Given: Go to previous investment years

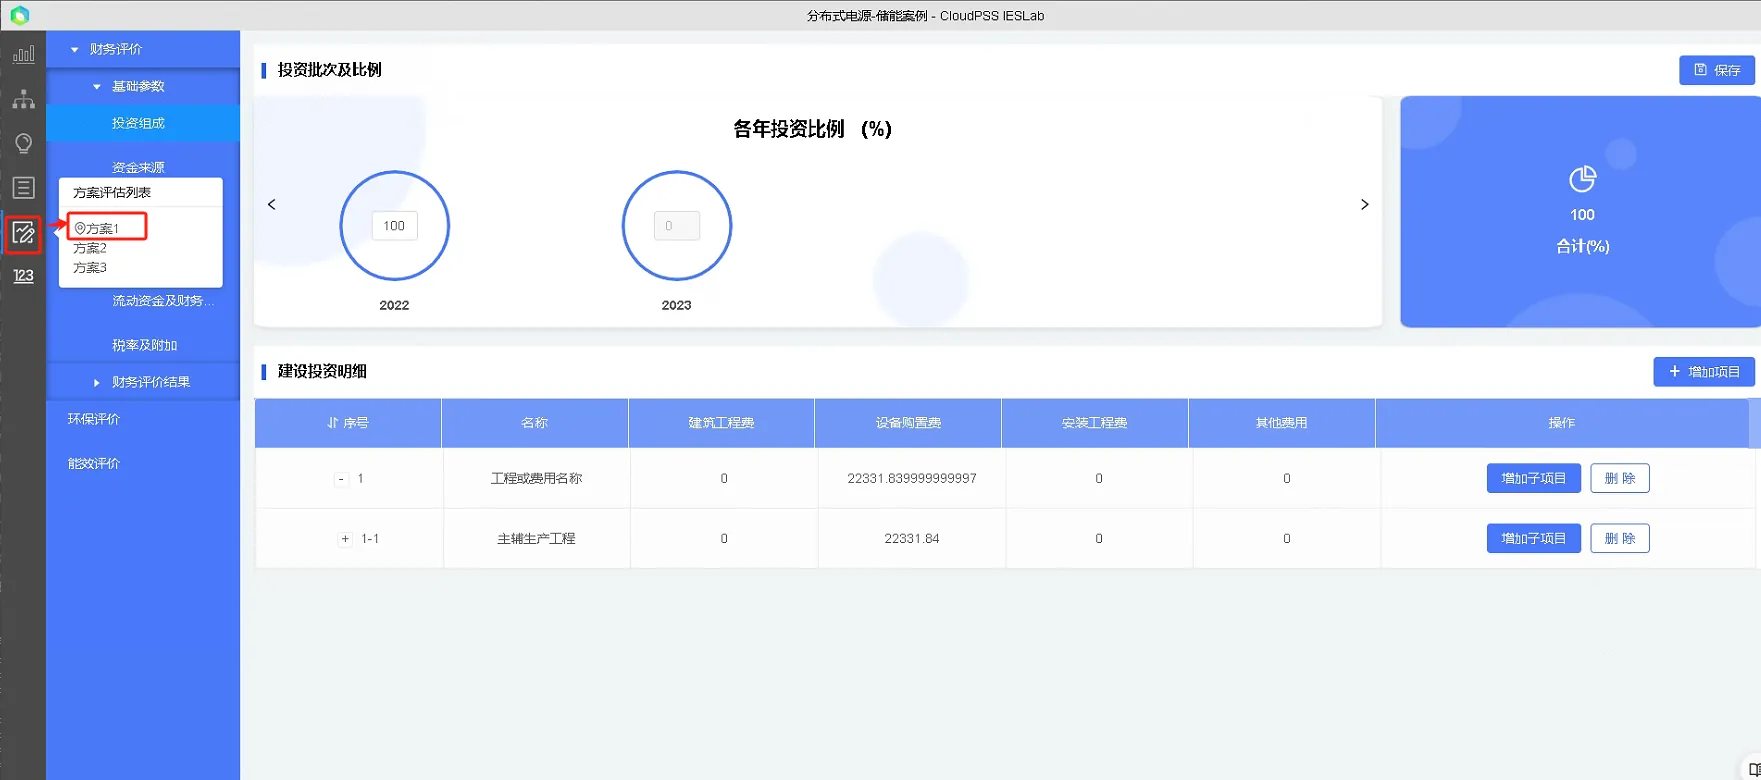Looking at the screenshot, I should (x=271, y=204).
